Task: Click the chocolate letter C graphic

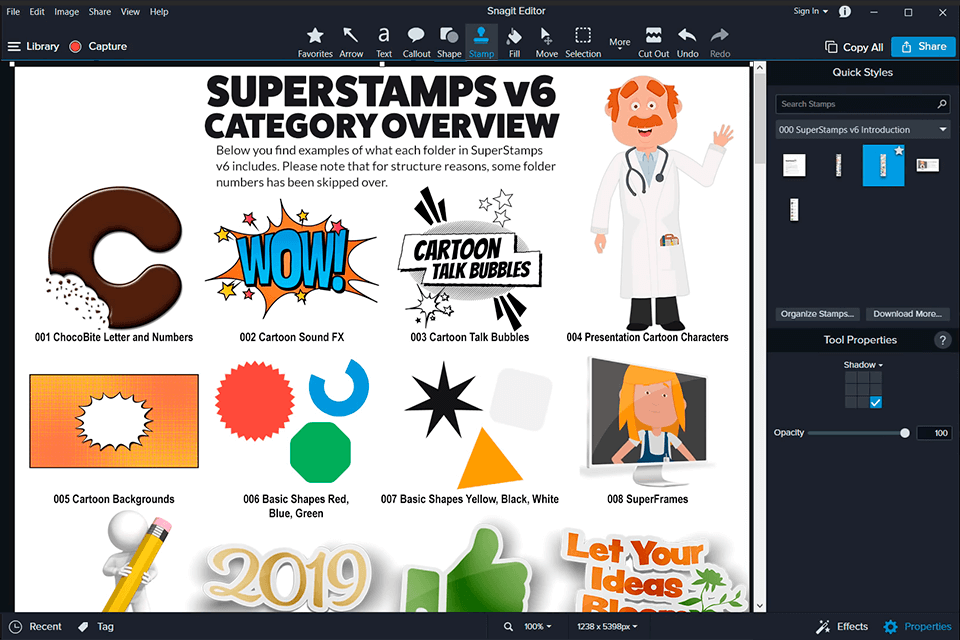Action: pyautogui.click(x=114, y=256)
